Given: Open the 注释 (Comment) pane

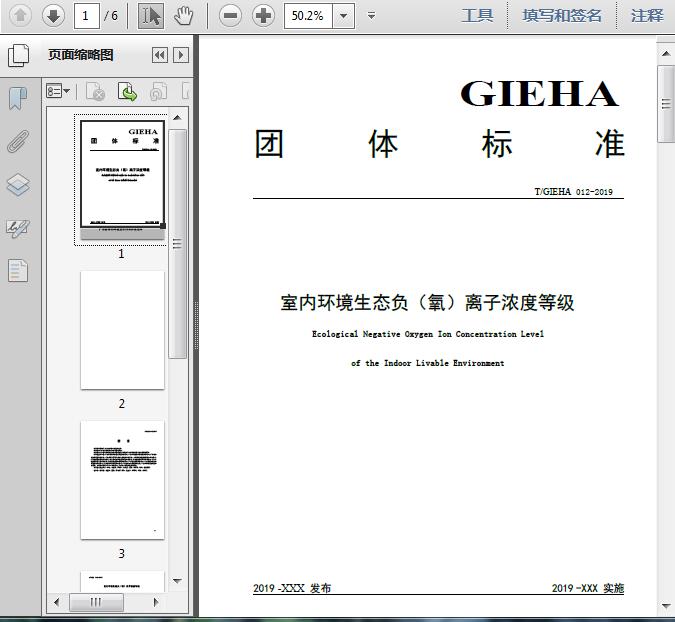Looking at the screenshot, I should pyautogui.click(x=647, y=15).
